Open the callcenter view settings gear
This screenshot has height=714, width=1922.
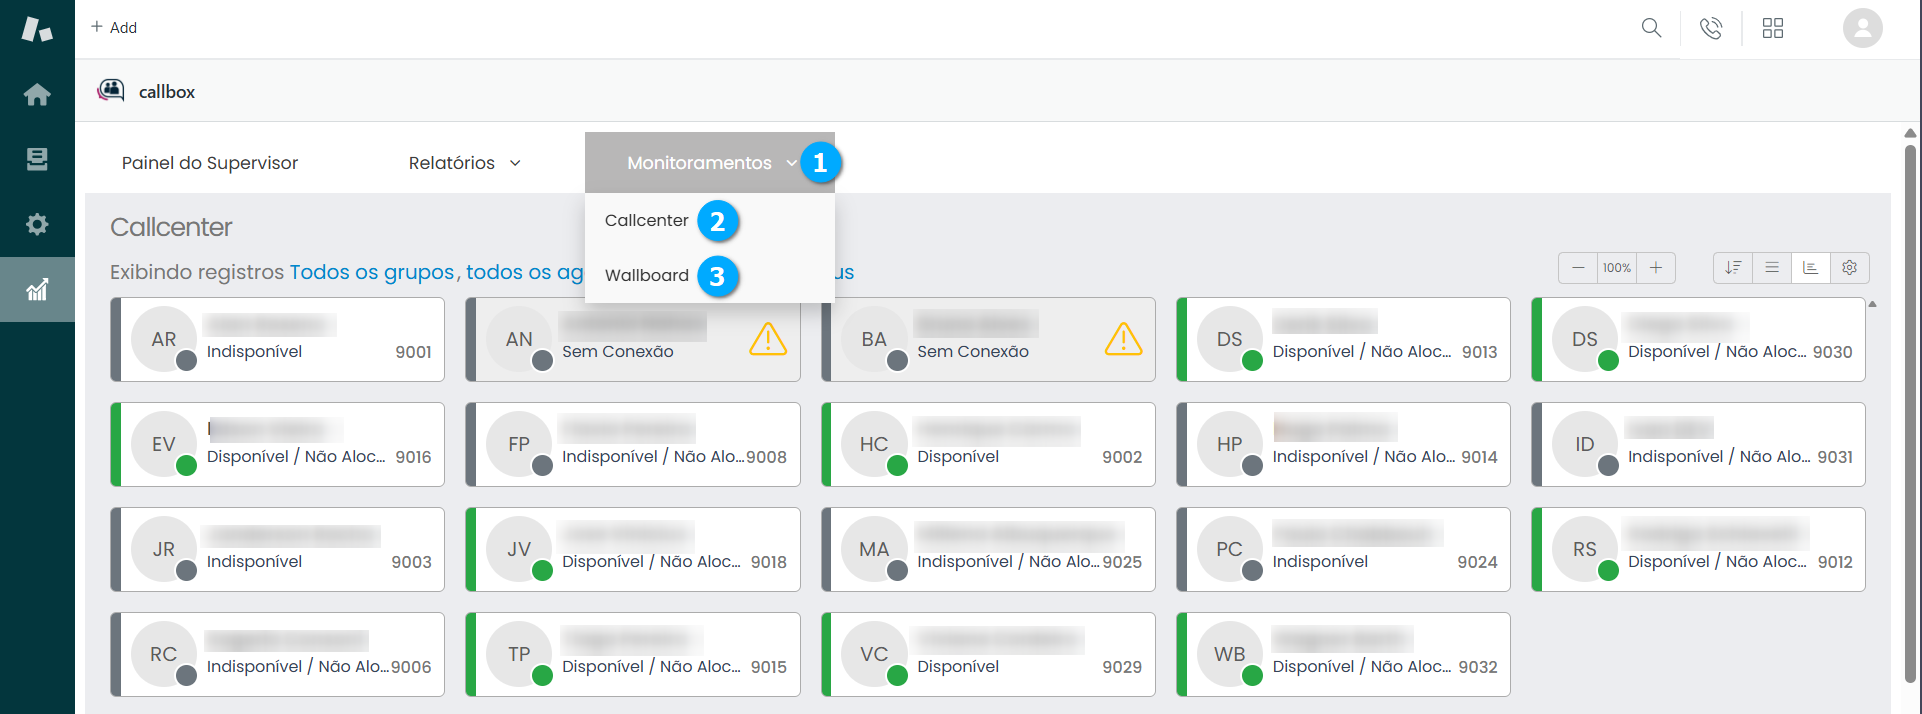tap(1849, 268)
